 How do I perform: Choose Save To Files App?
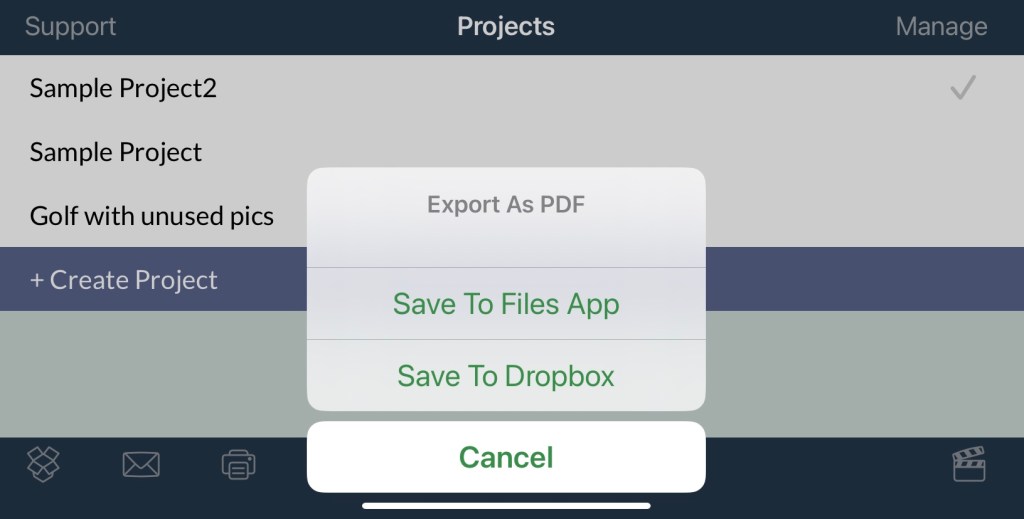[x=506, y=304]
